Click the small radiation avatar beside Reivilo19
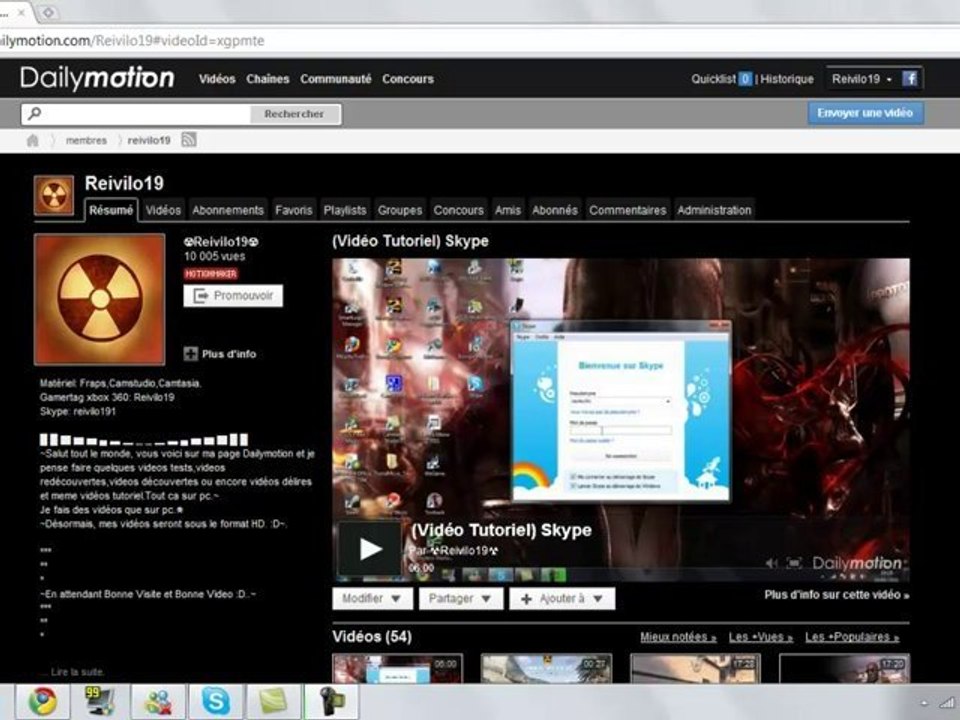Image resolution: width=960 pixels, height=720 pixels. click(x=54, y=195)
